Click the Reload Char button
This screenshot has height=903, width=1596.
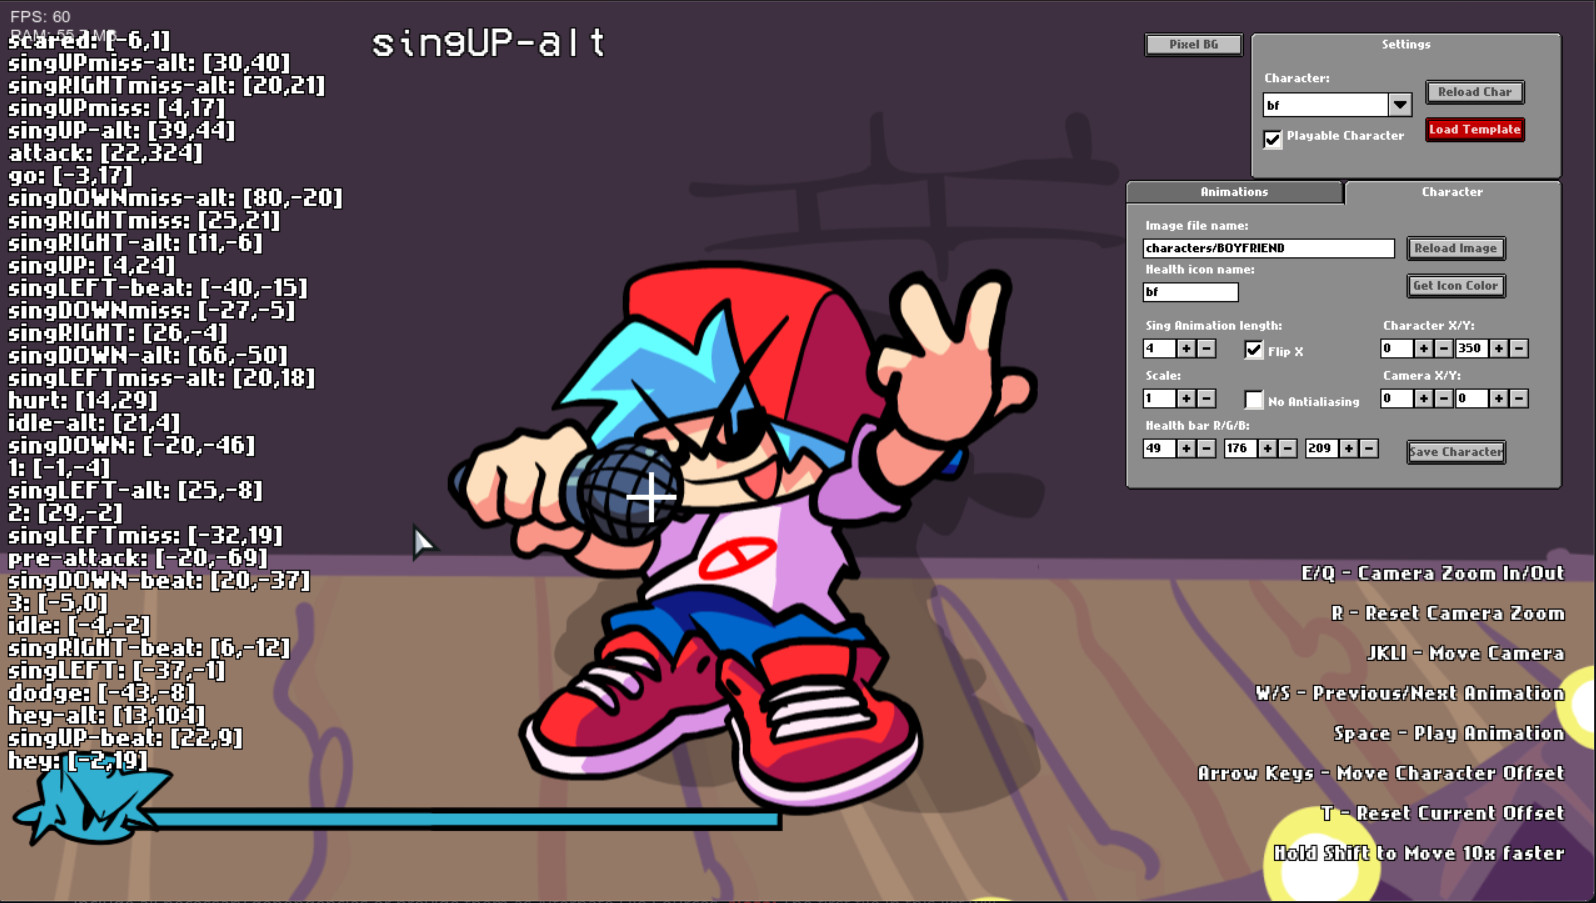[1475, 92]
